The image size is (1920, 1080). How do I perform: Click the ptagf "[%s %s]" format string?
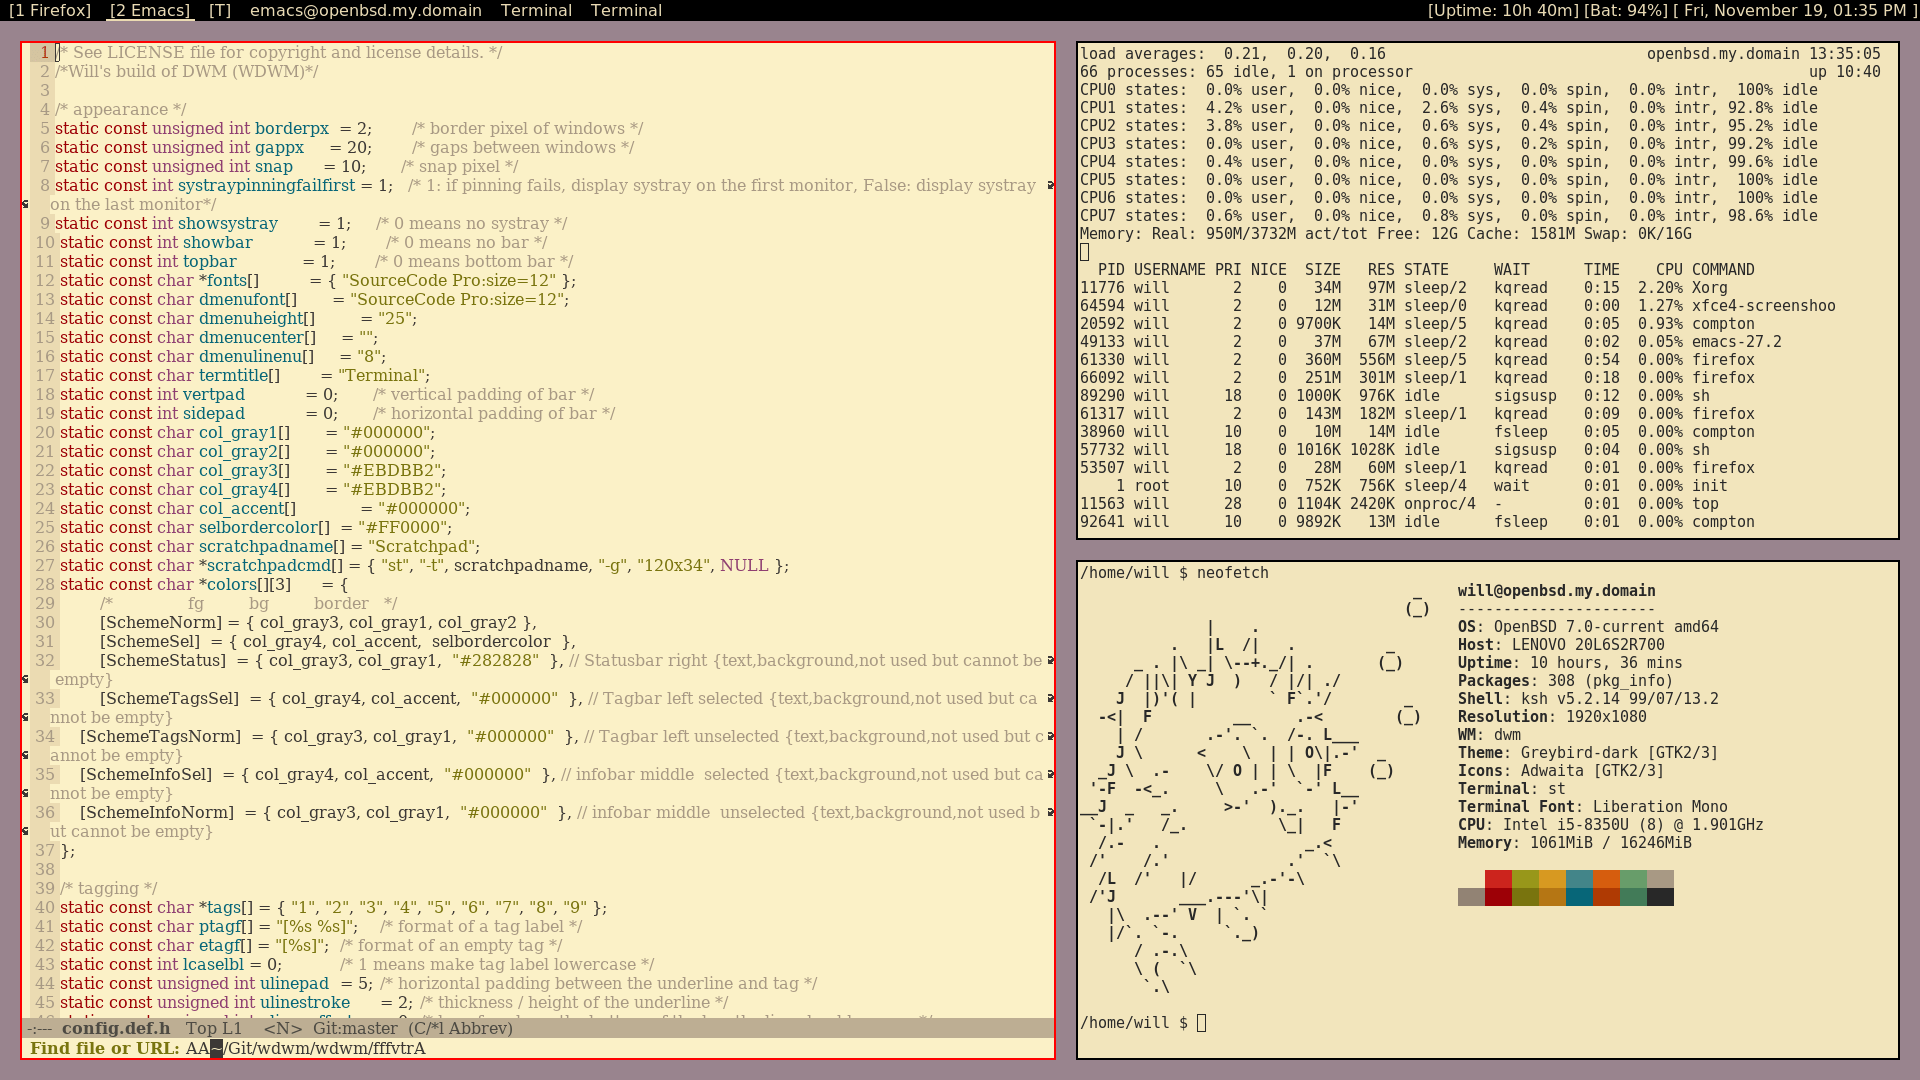(x=316, y=926)
